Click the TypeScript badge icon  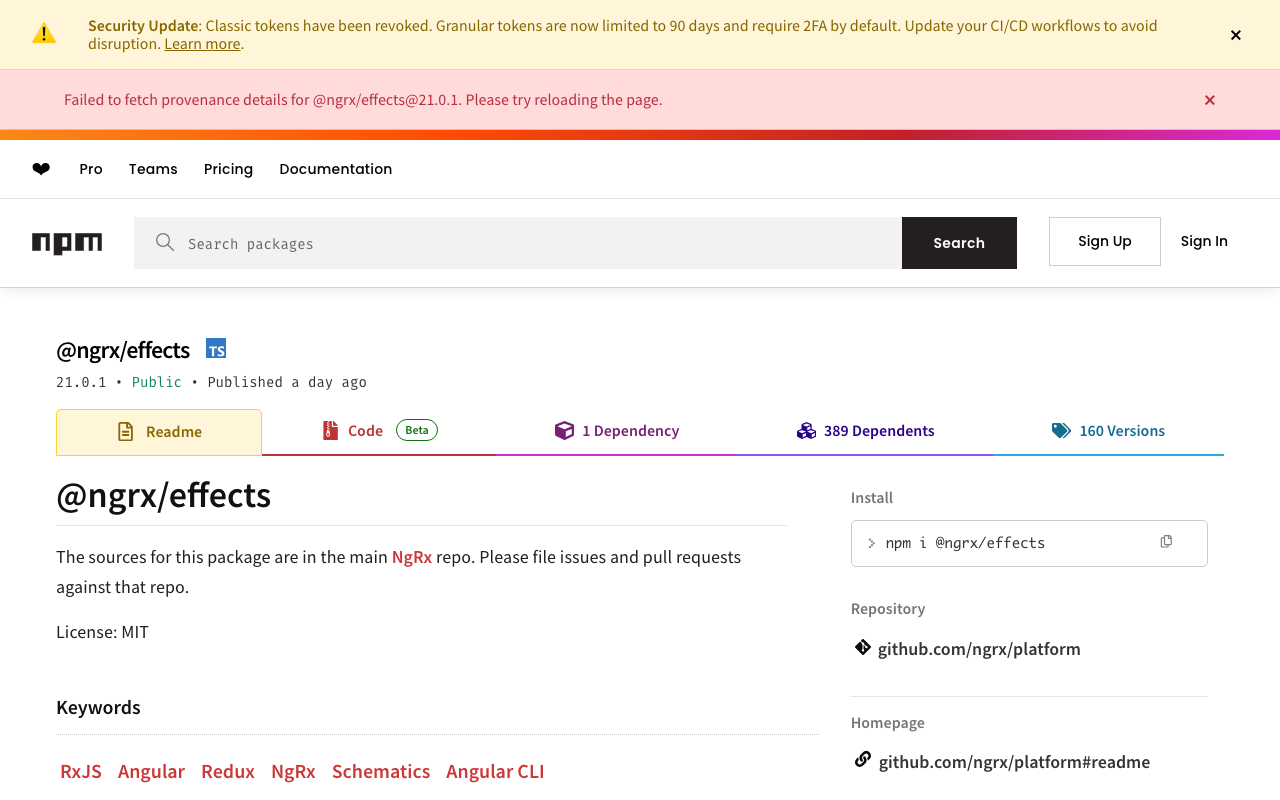click(x=216, y=349)
